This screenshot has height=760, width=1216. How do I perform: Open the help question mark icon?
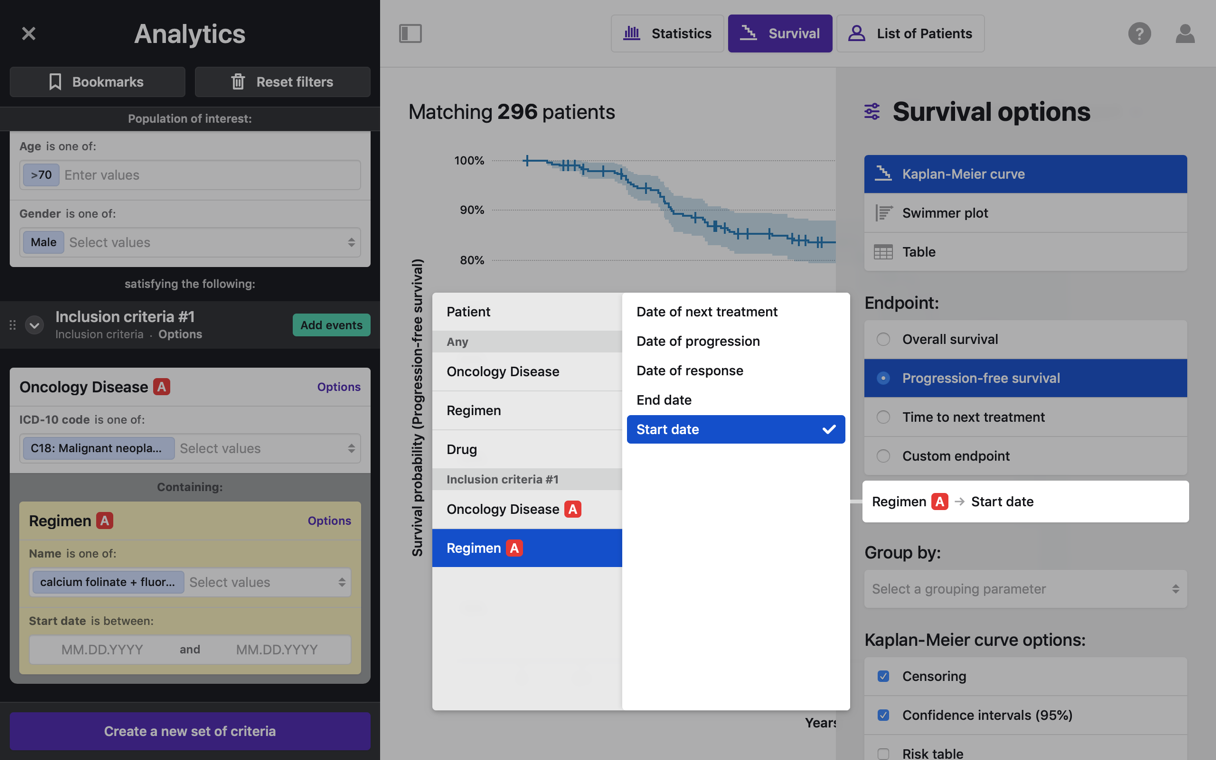pos(1139,34)
